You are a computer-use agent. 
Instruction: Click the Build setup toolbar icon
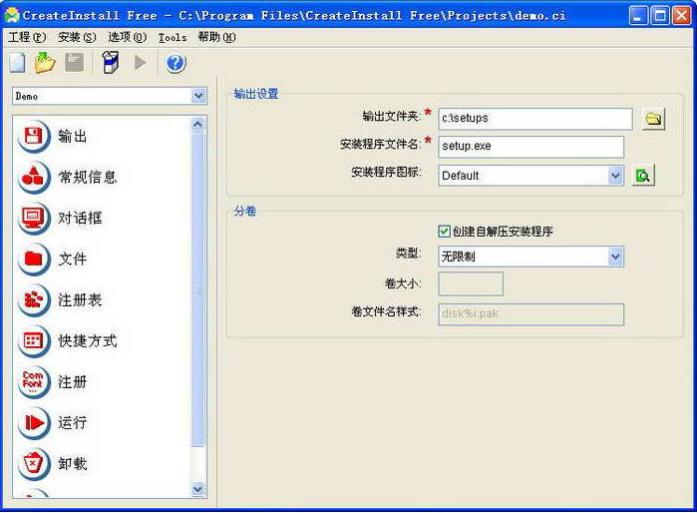pyautogui.click(x=111, y=63)
